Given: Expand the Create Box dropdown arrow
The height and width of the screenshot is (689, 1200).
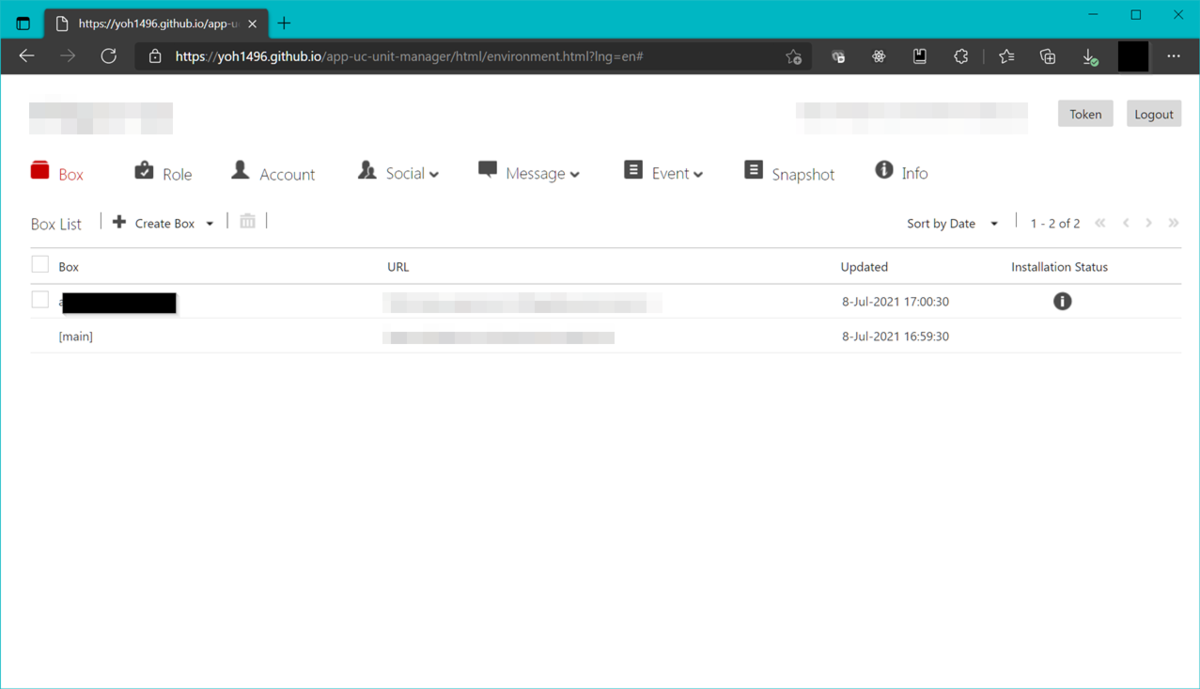Looking at the screenshot, I should [x=210, y=224].
